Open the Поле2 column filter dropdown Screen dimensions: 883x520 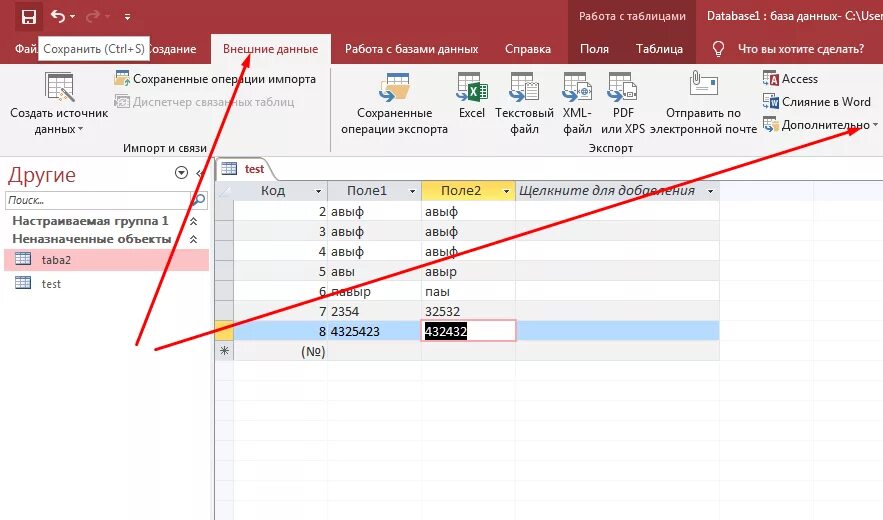click(506, 191)
